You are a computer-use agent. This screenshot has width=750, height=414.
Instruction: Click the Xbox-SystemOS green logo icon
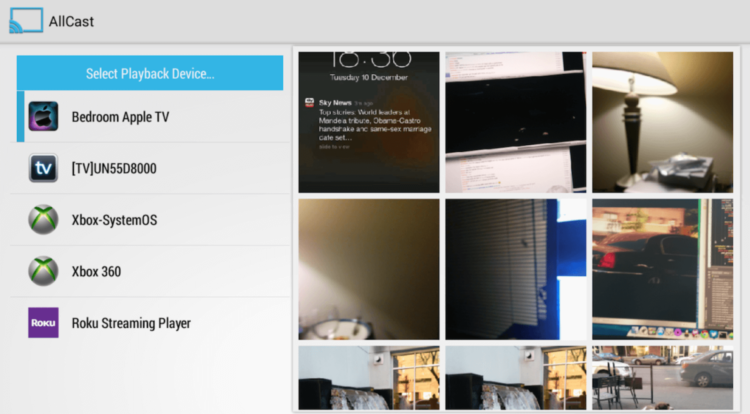point(43,220)
